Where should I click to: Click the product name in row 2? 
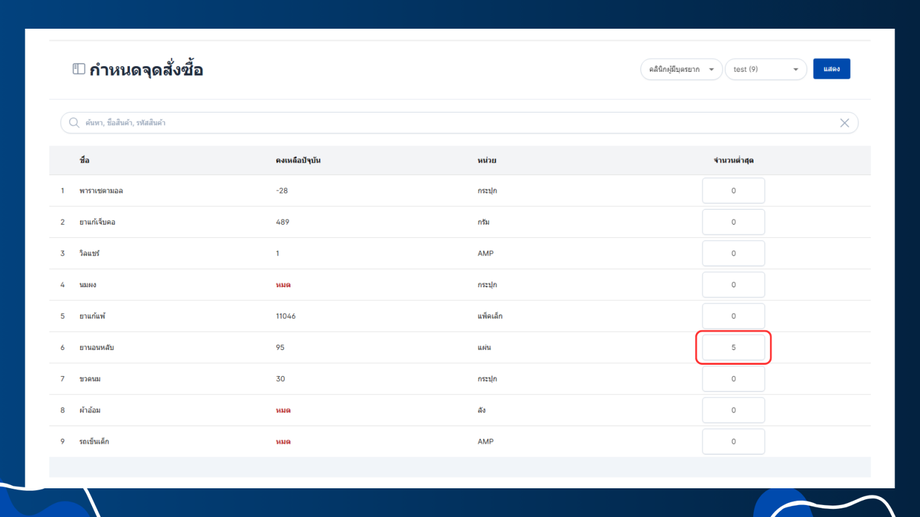97,222
